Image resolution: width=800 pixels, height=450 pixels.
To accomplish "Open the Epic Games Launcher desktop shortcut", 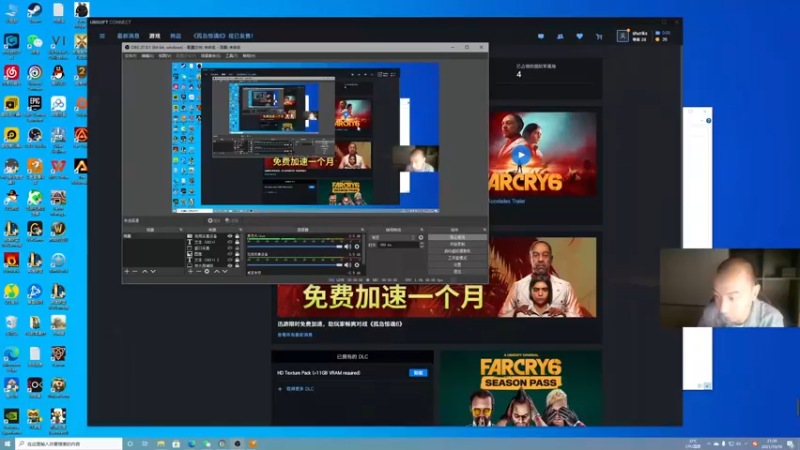I will point(35,106).
